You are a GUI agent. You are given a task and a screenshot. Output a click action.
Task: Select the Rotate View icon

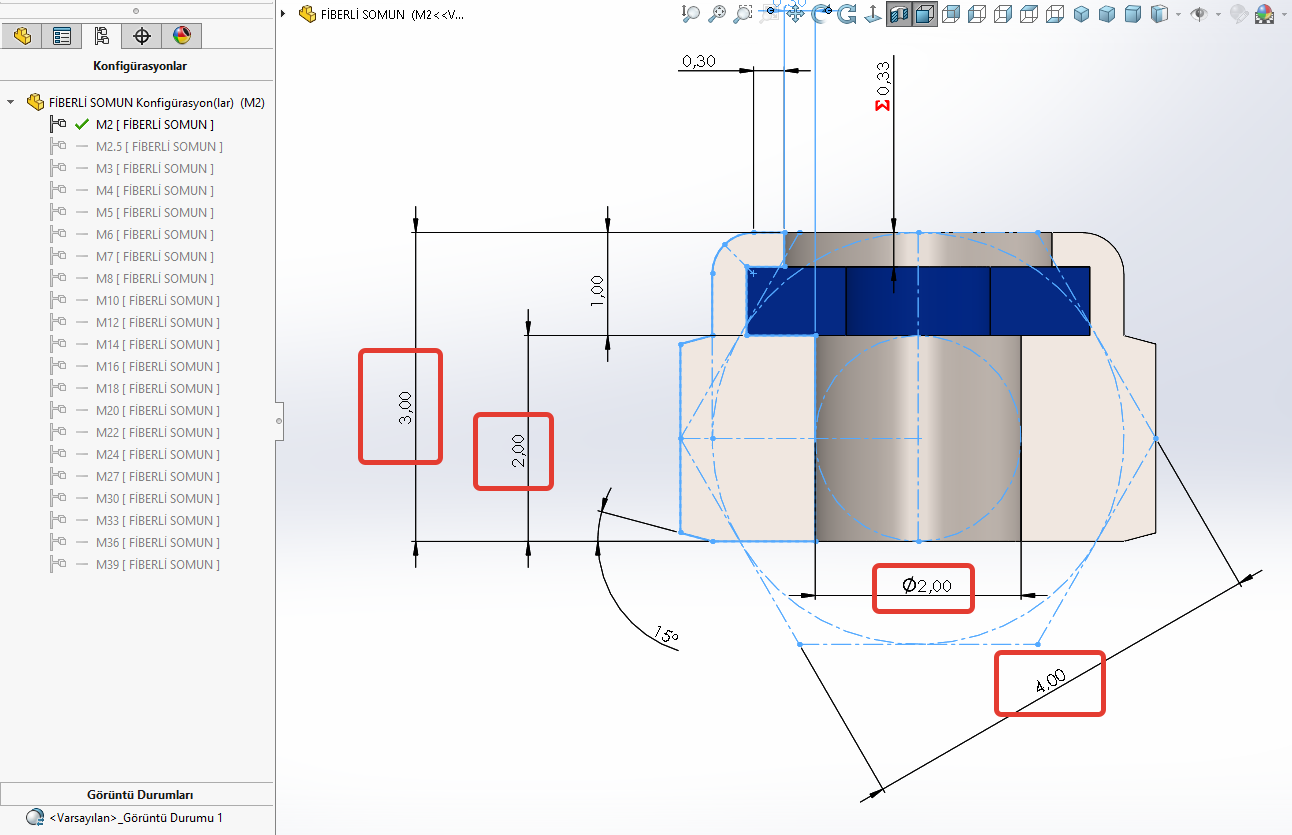click(x=847, y=14)
